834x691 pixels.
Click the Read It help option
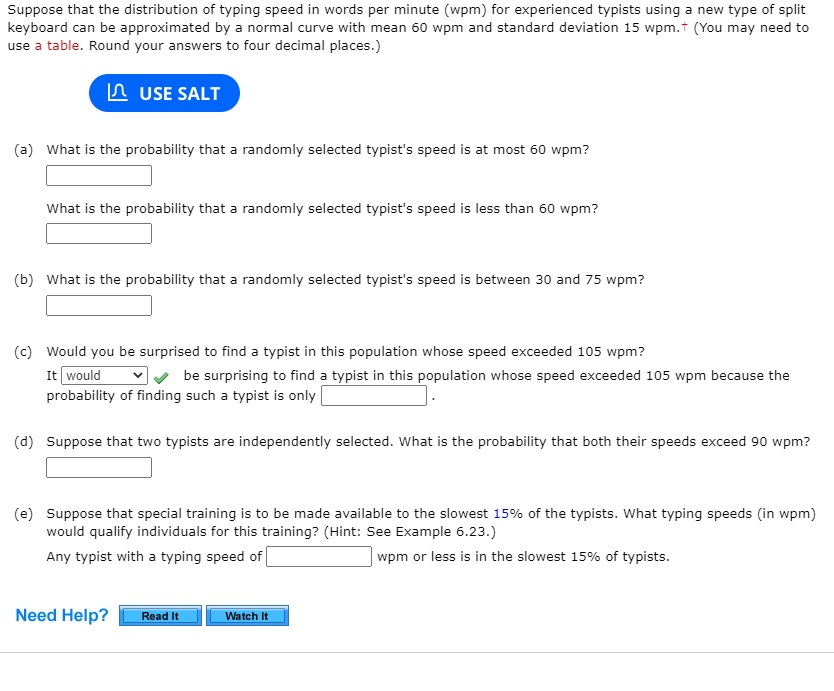[x=159, y=616]
